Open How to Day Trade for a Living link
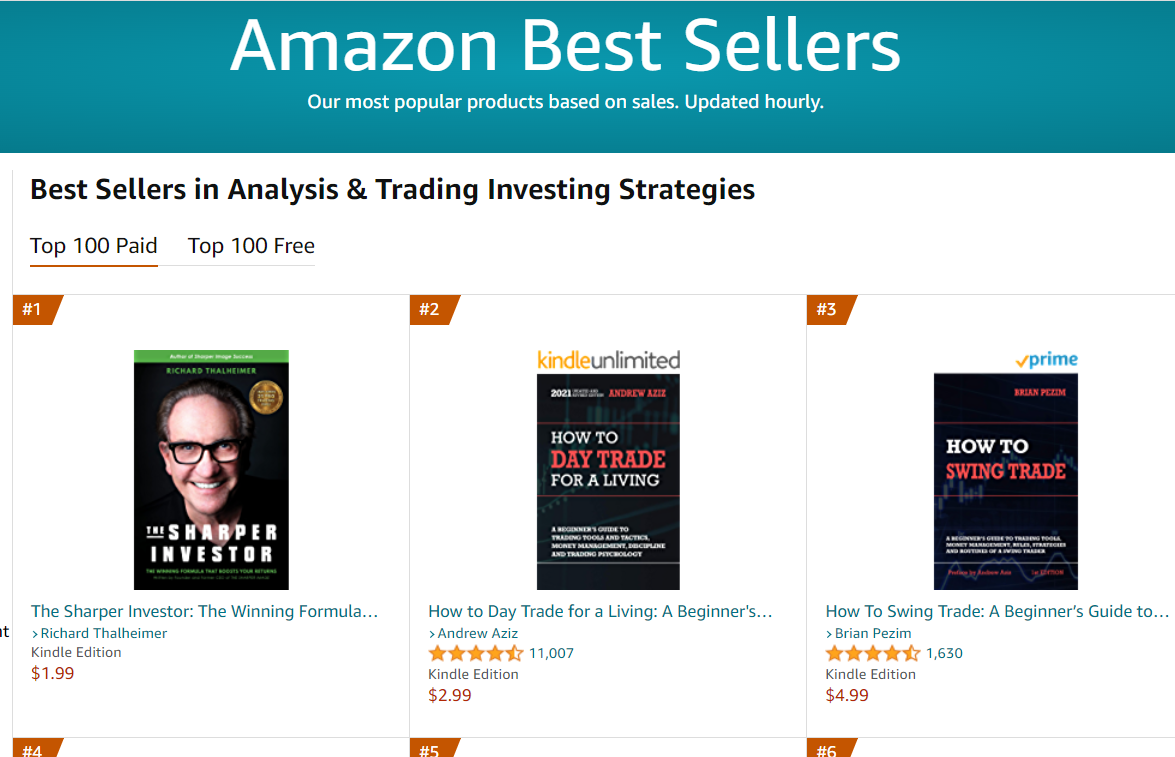This screenshot has height=757, width=1175. (600, 612)
